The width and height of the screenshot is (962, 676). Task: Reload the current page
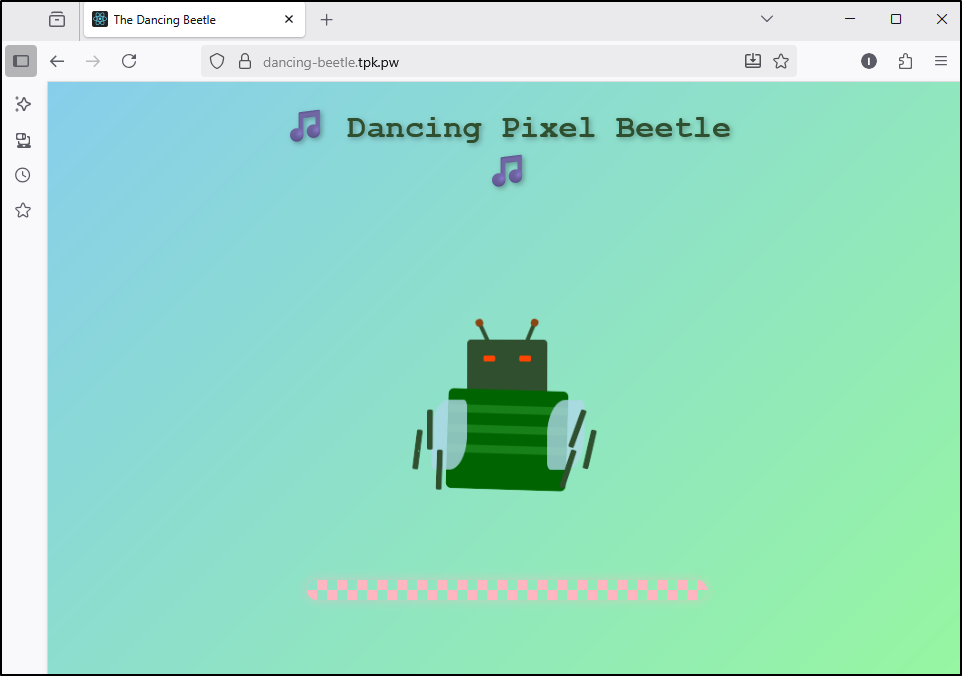(x=129, y=61)
